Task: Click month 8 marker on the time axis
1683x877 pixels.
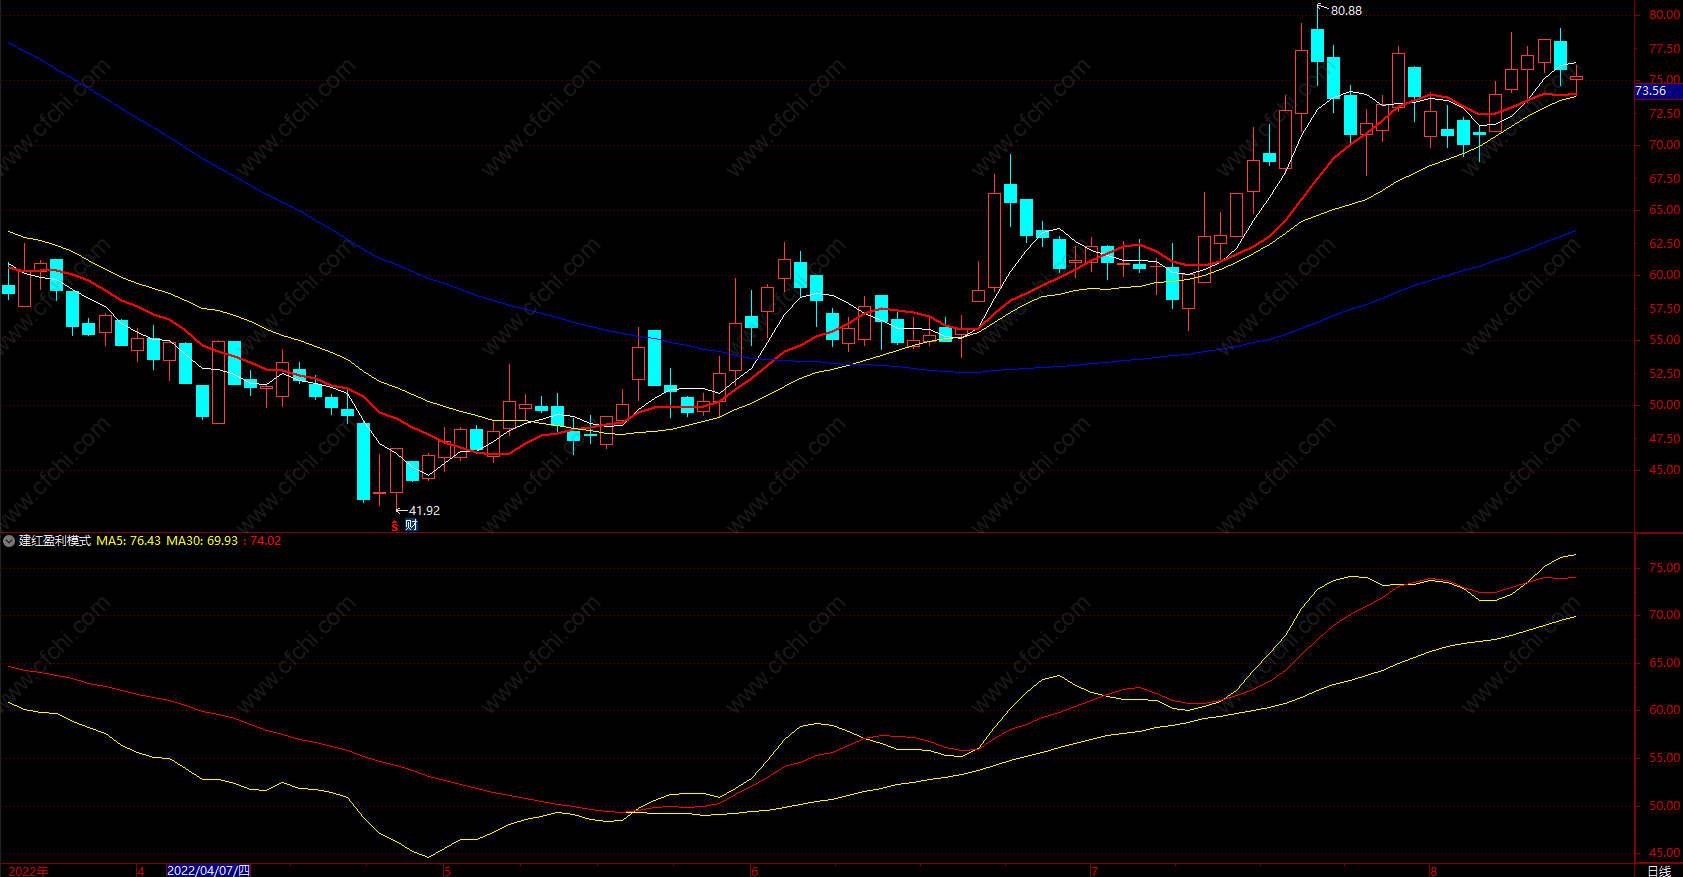Action: tap(1433, 871)
